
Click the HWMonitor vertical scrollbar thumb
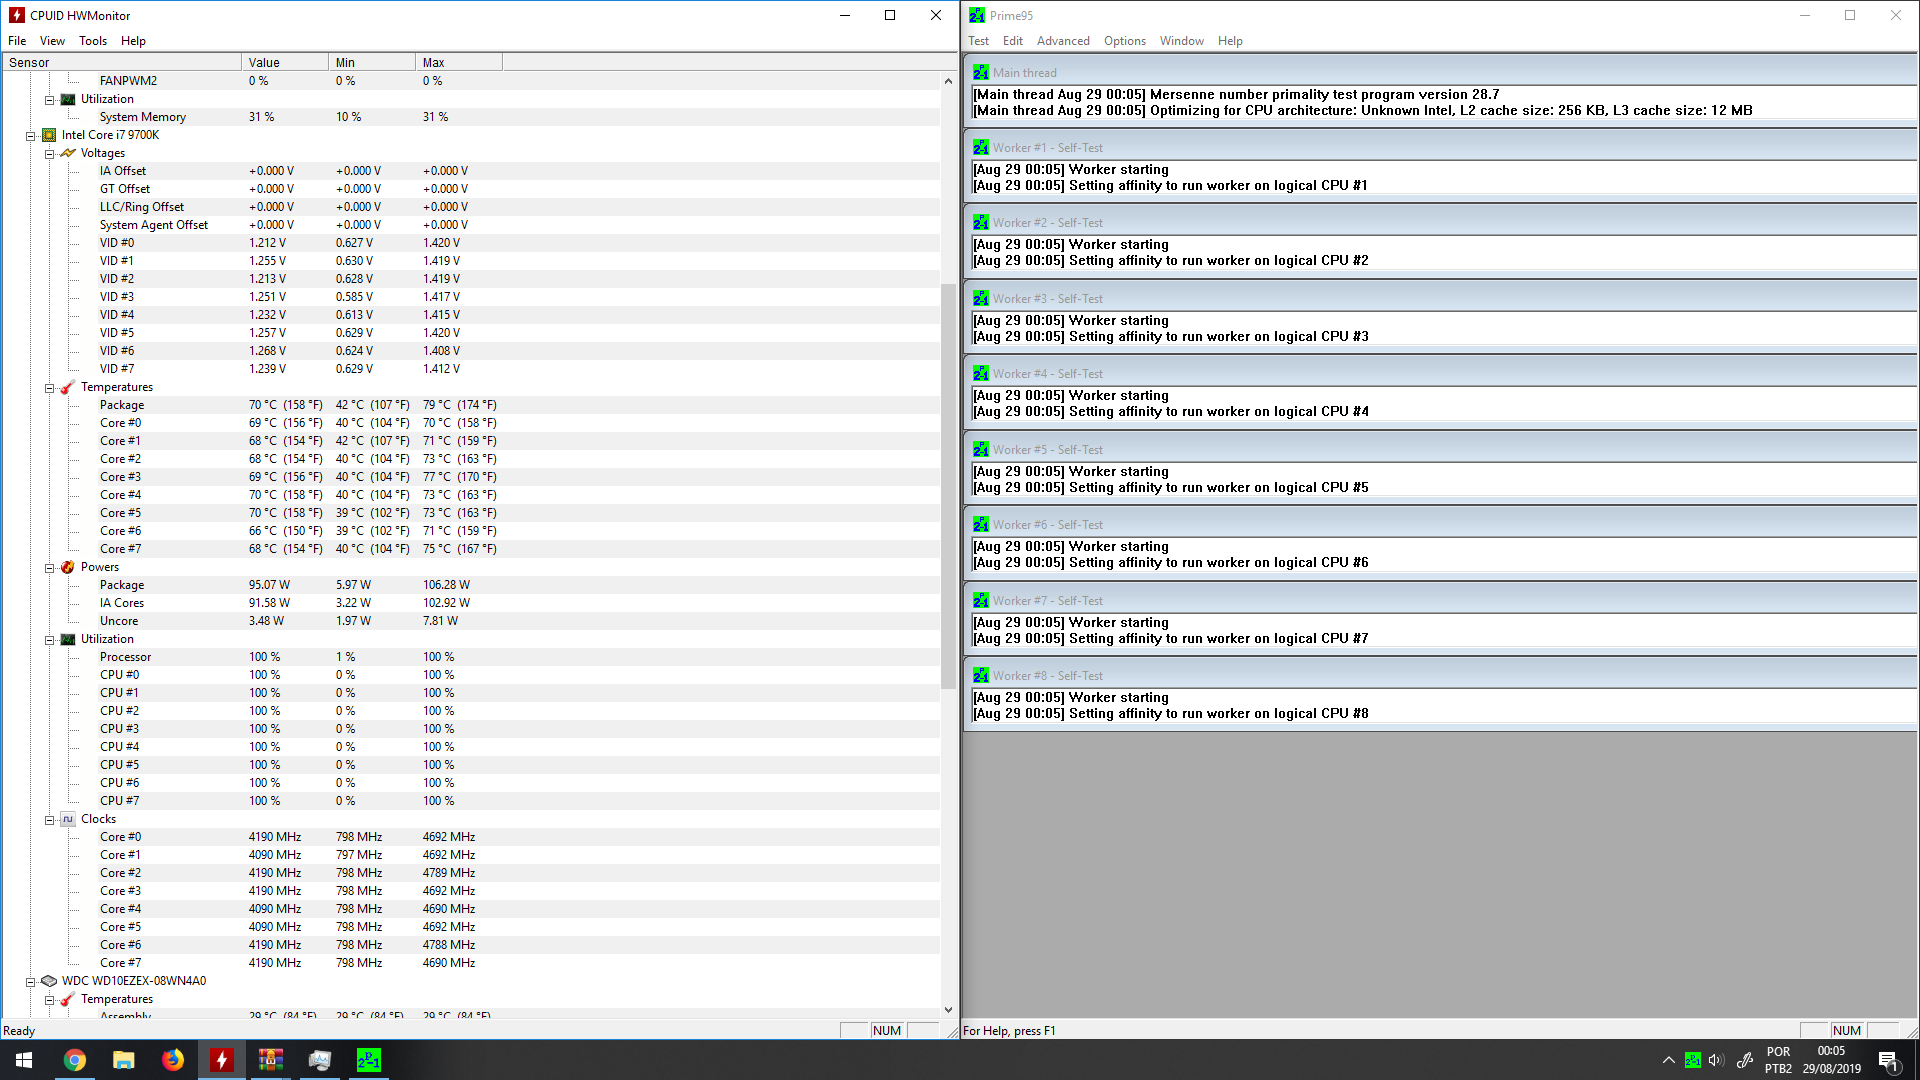[948, 486]
